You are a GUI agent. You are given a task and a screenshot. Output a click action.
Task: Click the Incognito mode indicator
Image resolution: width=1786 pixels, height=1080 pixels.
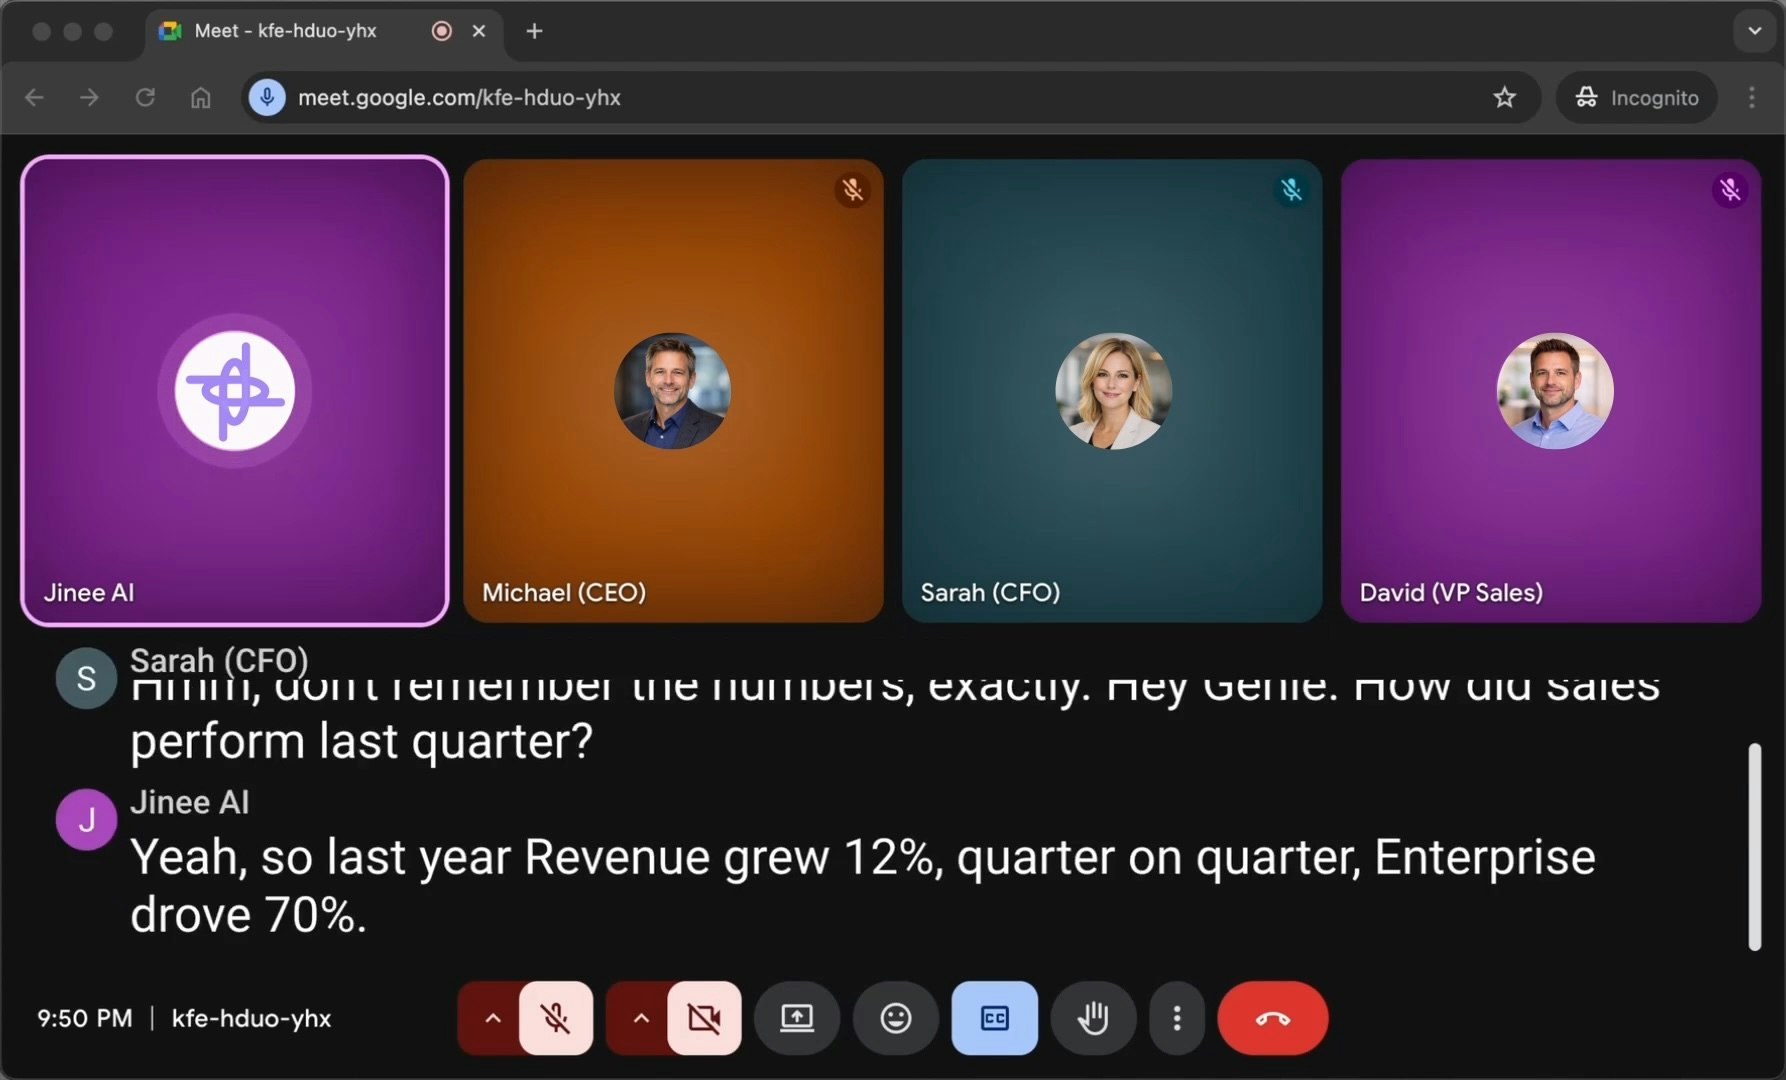(x=1637, y=97)
